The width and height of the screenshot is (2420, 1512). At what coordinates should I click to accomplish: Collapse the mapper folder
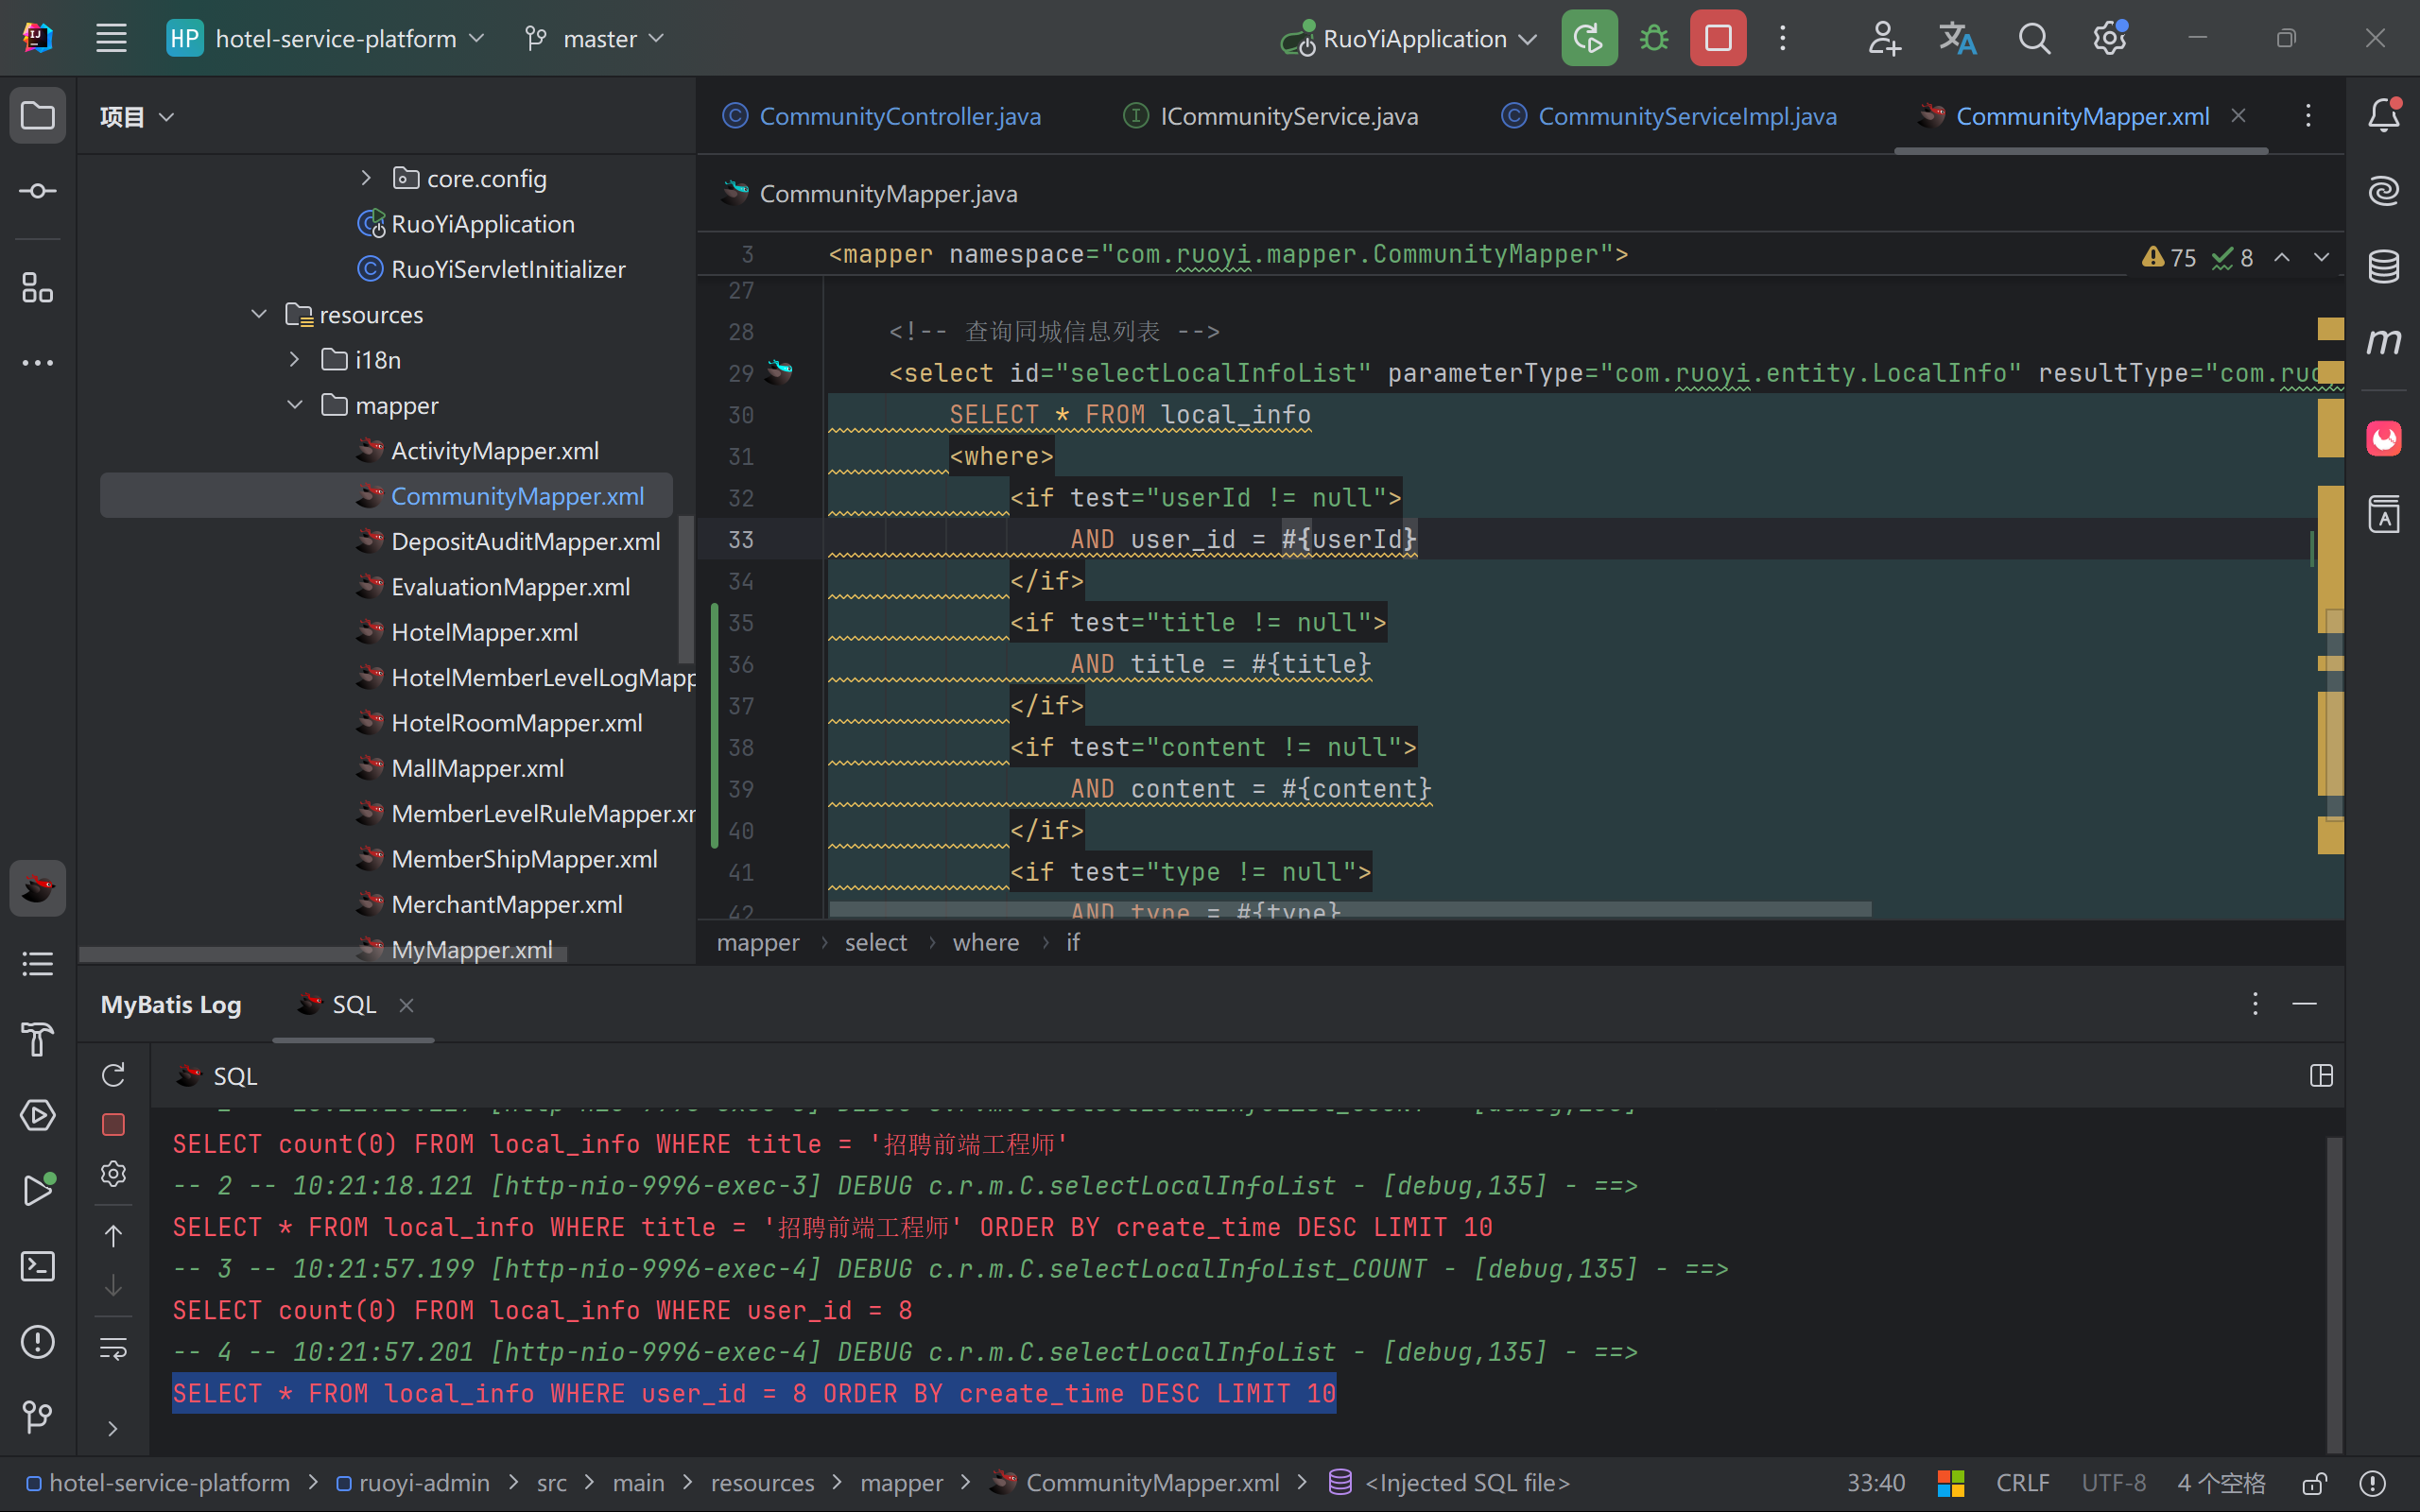pos(294,405)
